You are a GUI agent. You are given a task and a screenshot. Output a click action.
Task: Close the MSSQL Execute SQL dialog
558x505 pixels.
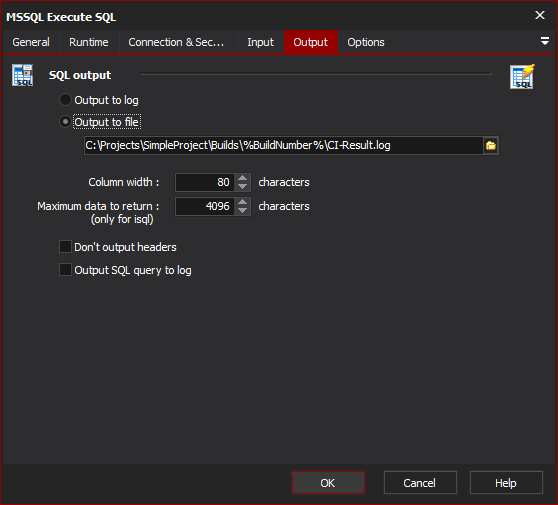540,15
